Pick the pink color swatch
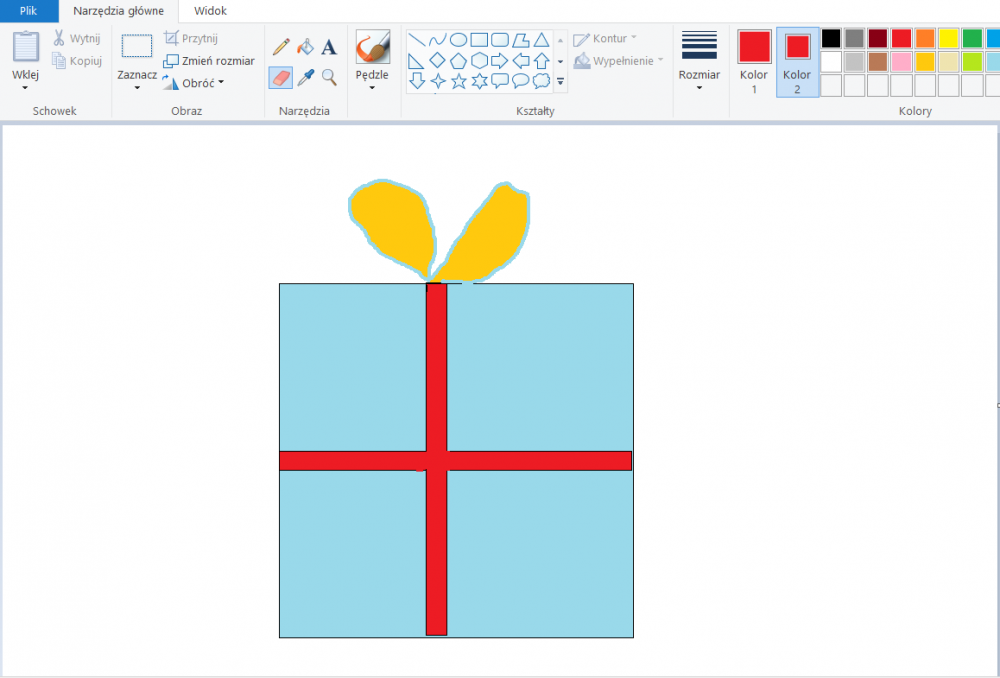1000x678 pixels. click(x=902, y=62)
